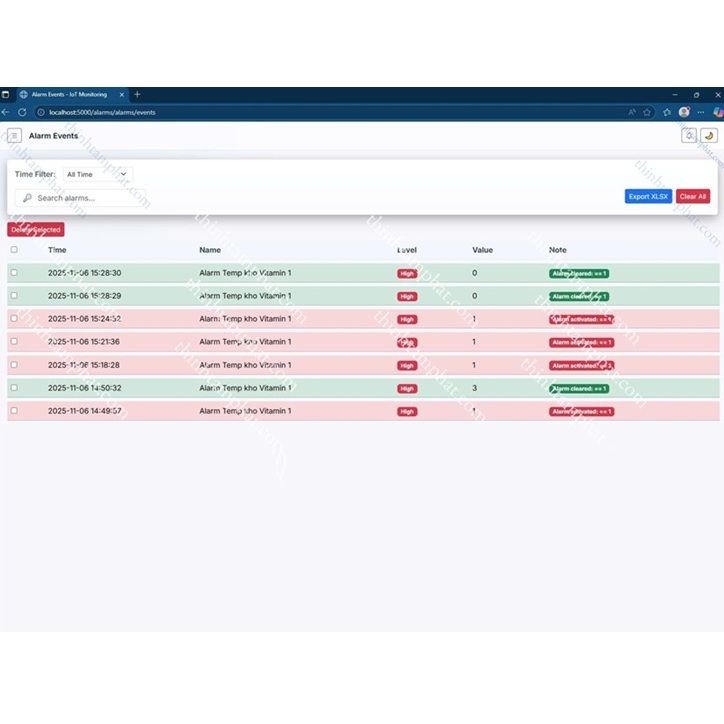Viewport: 724px width, 724px height.
Task: Click the header icon left of the moon
Action: click(689, 135)
